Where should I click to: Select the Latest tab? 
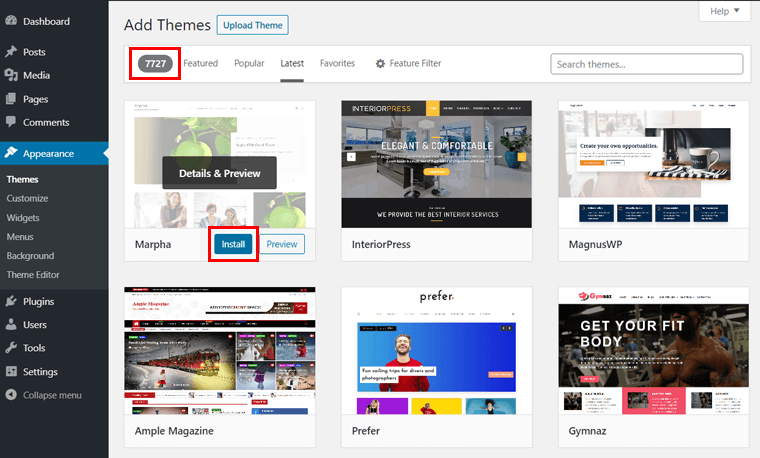tap(292, 63)
